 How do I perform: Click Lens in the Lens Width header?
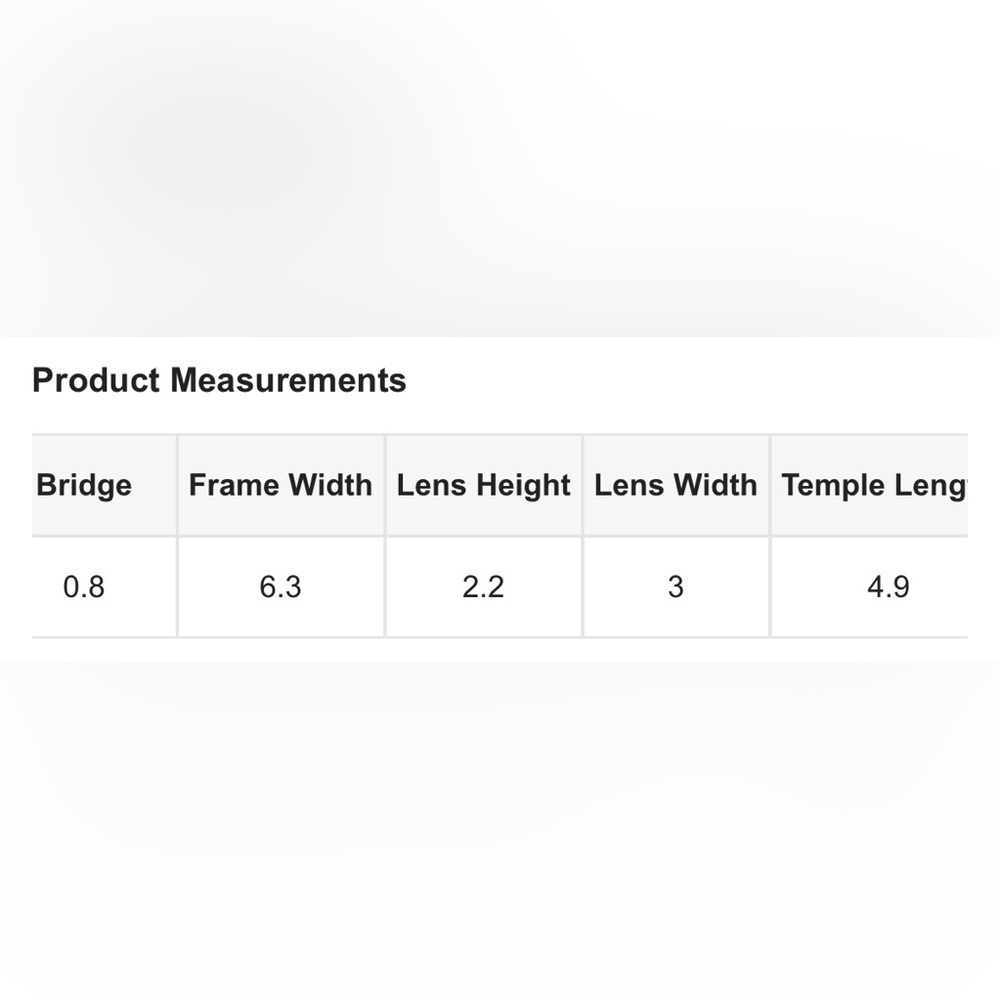pos(624,486)
